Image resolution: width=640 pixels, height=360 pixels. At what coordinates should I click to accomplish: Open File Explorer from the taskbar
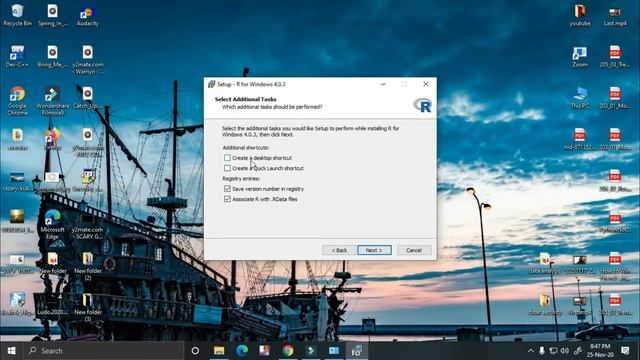click(x=219, y=351)
